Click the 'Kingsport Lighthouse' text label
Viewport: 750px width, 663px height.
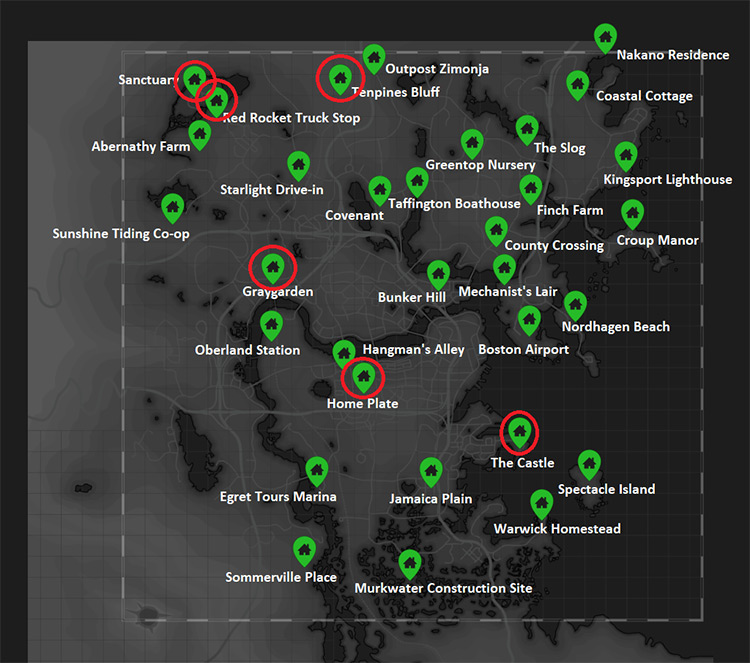(x=668, y=180)
